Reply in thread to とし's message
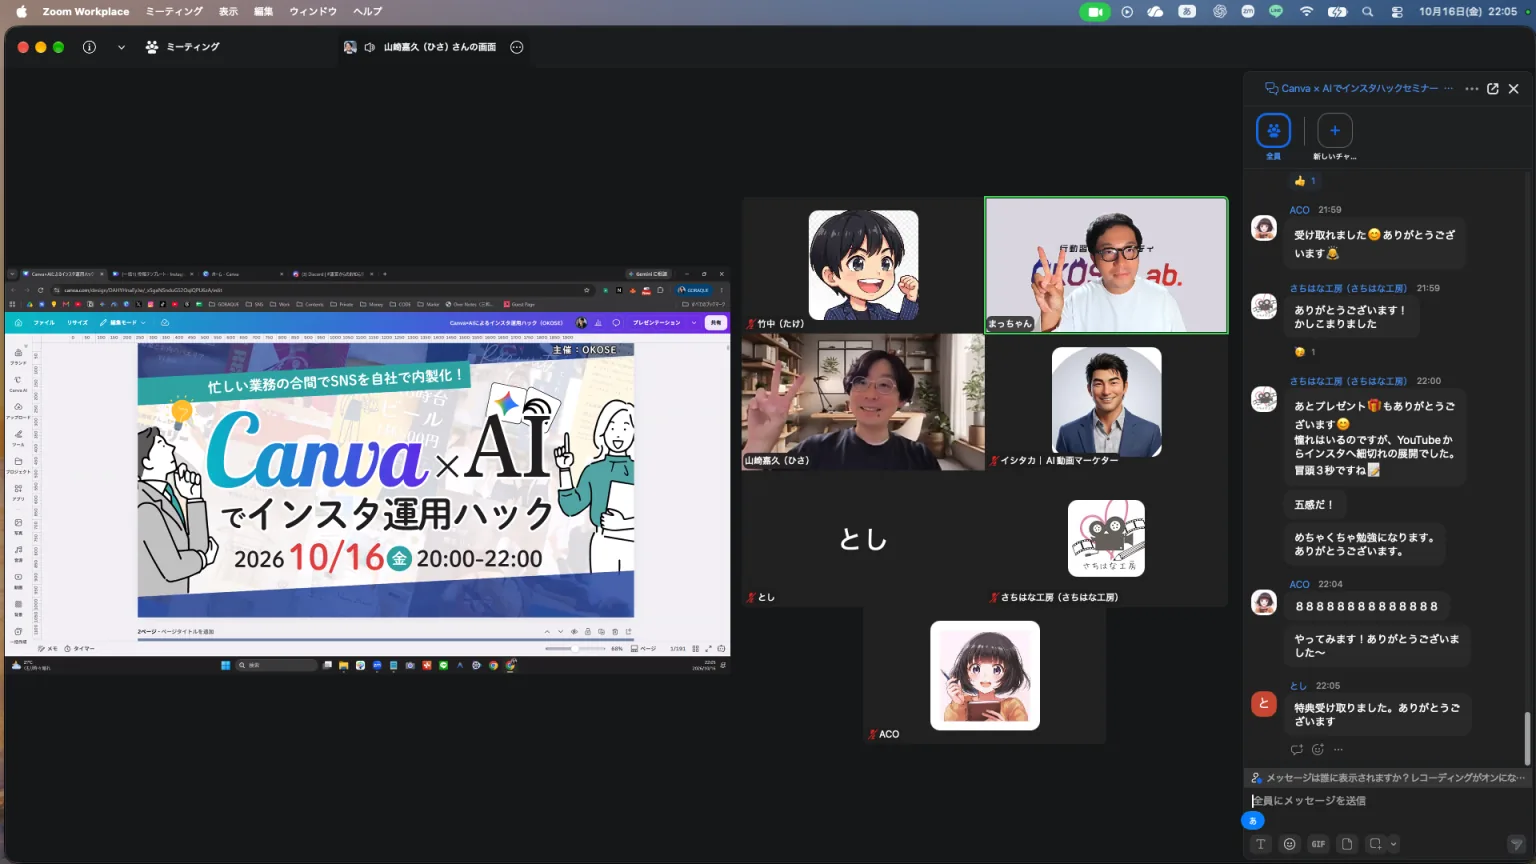The image size is (1536, 864). [x=1297, y=749]
